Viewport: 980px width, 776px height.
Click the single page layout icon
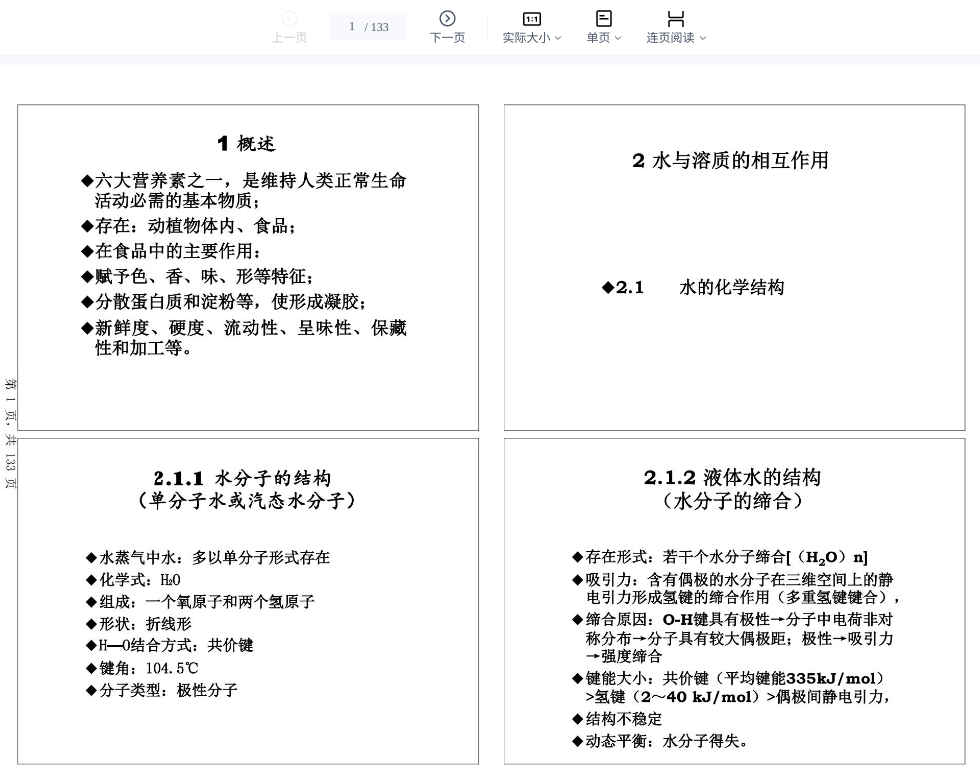pos(604,18)
